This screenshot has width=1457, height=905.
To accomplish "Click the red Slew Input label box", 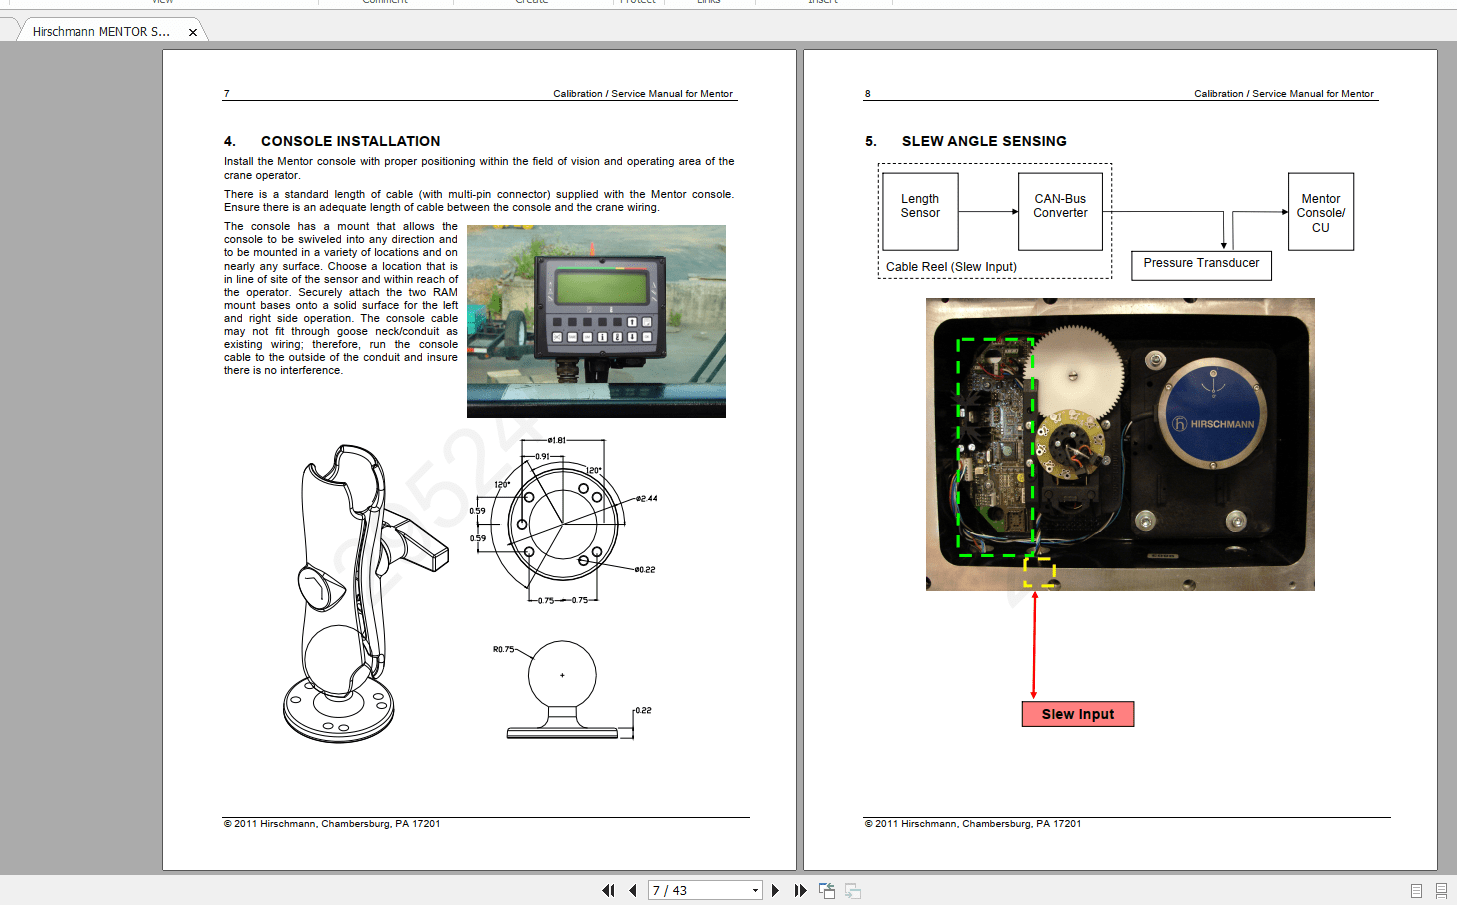I will click(x=1078, y=714).
